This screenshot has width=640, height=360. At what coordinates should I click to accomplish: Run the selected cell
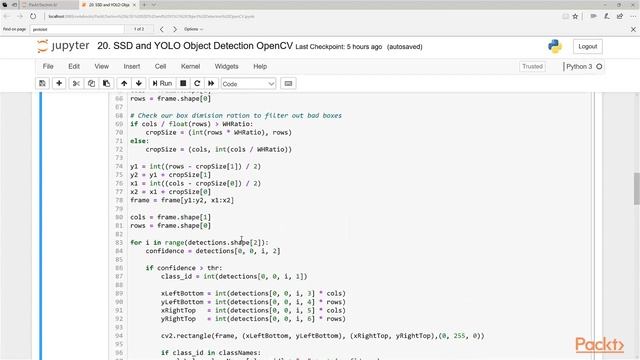point(162,83)
